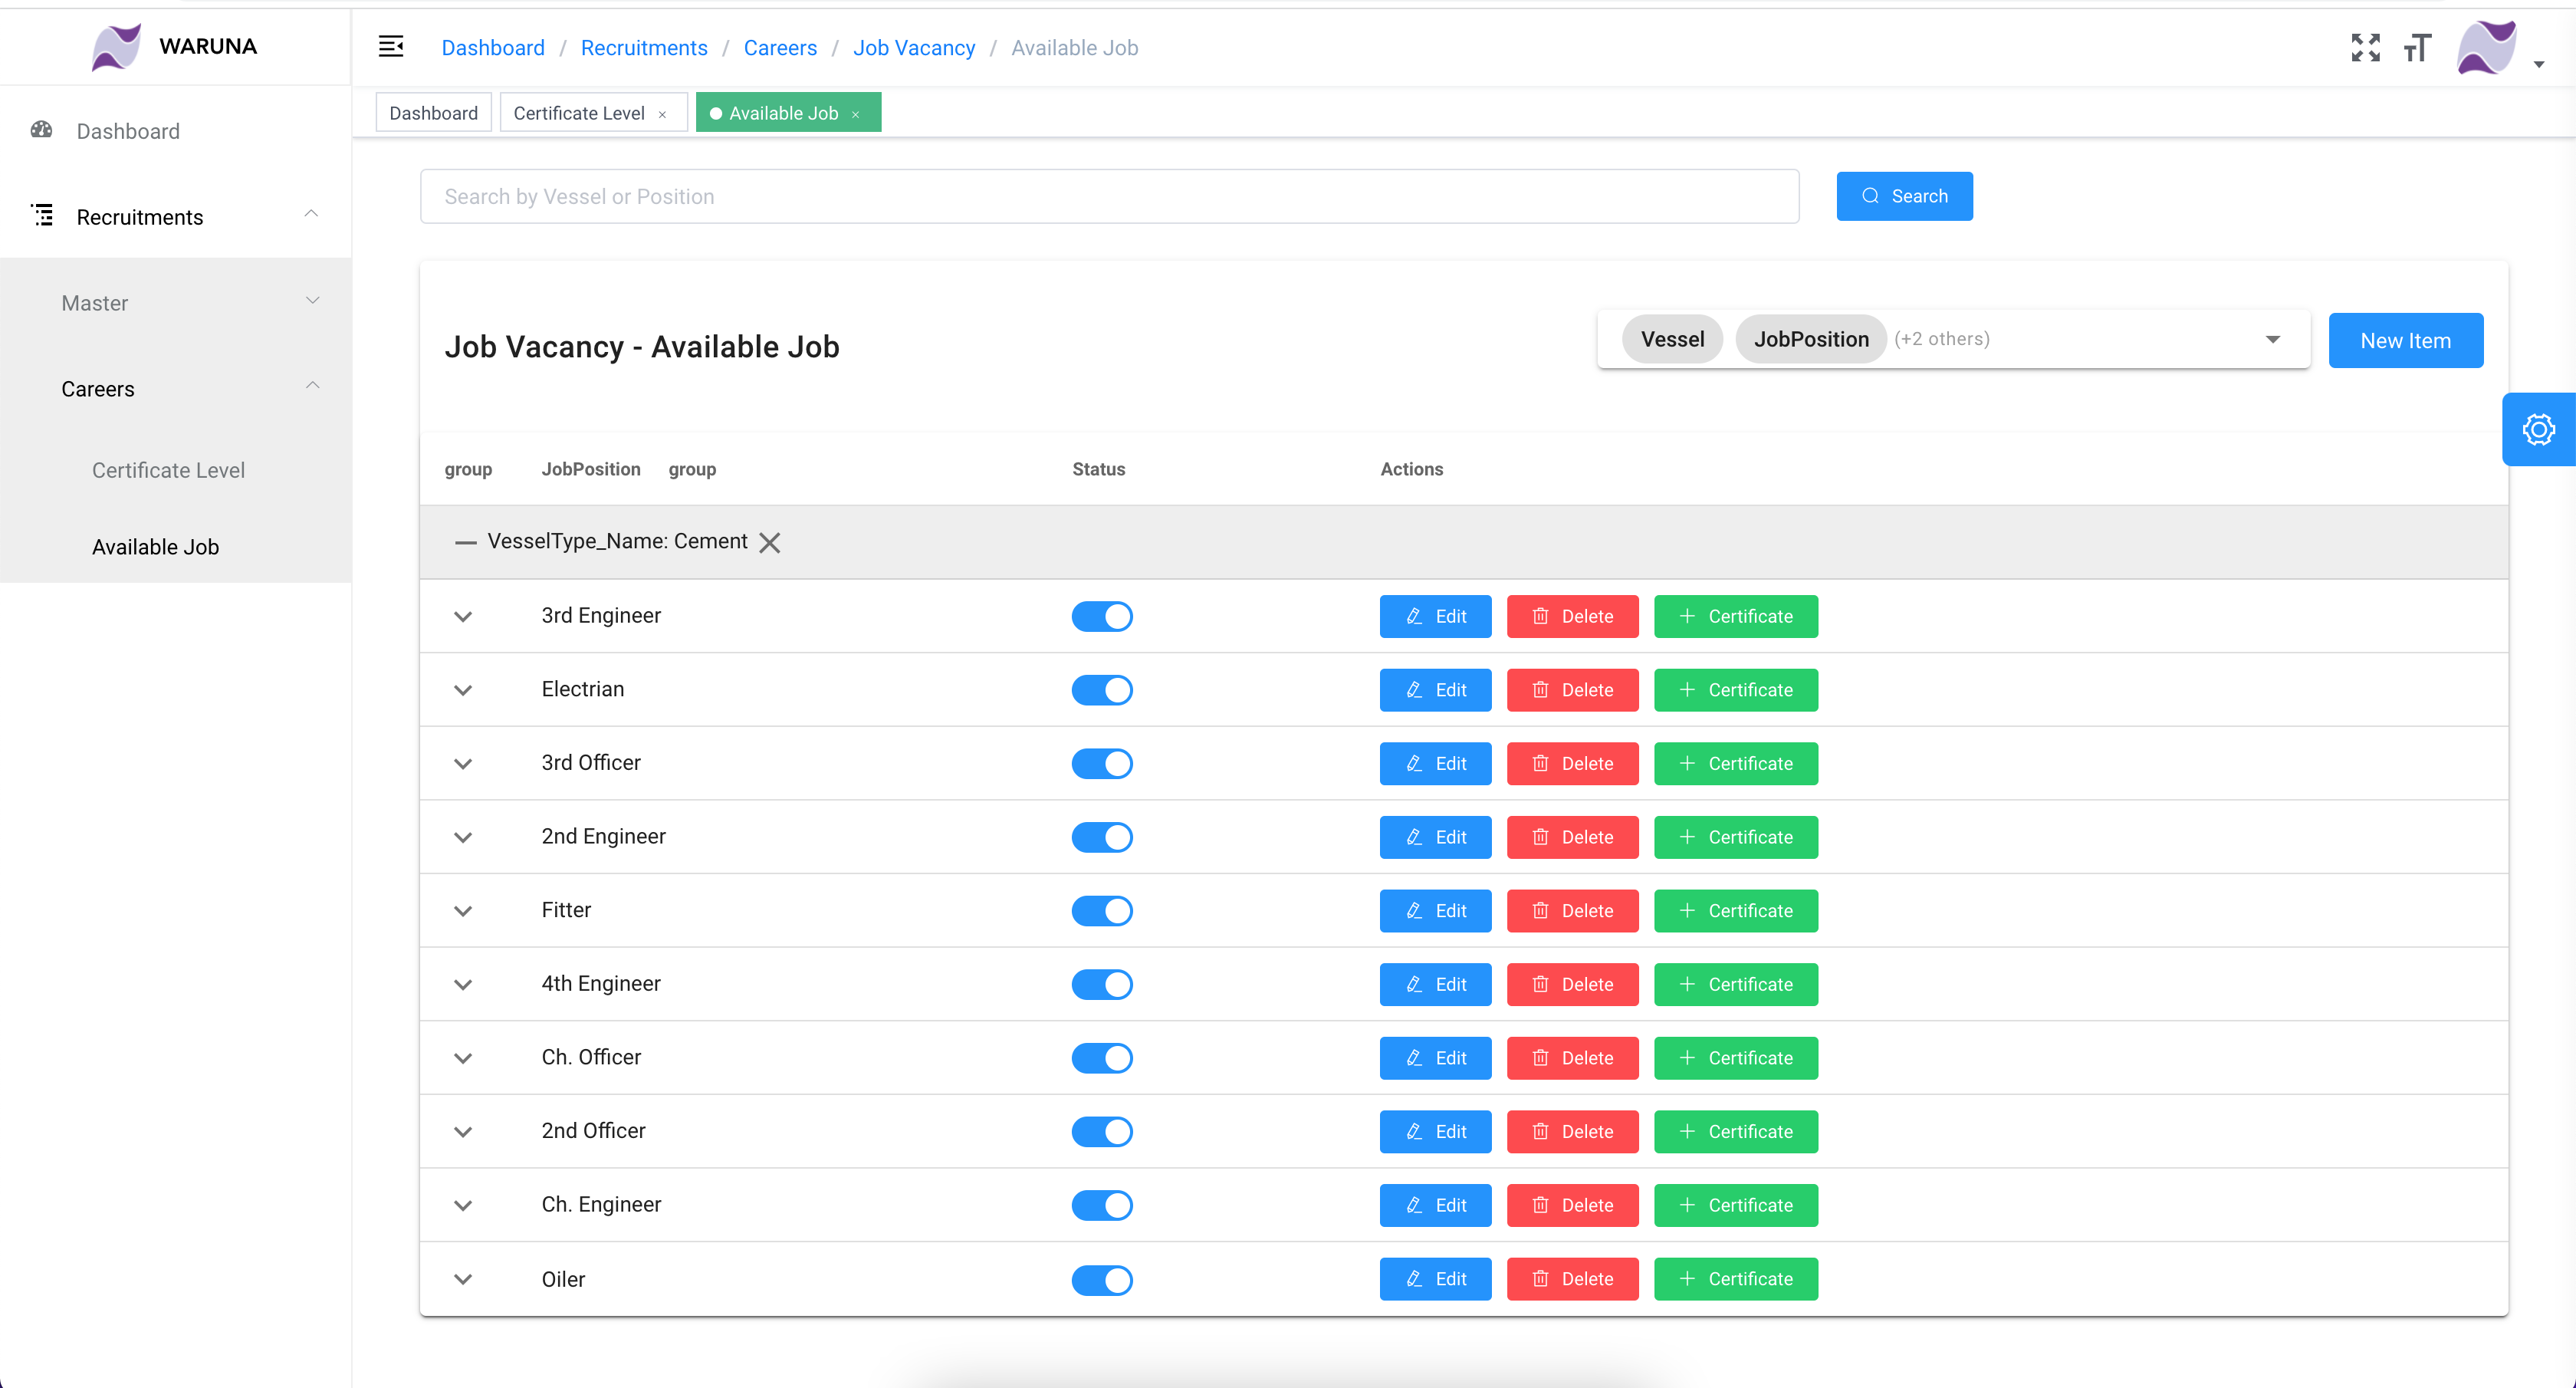This screenshot has height=1388, width=2576.
Task: Collapse the Cement group row
Action: (465, 542)
